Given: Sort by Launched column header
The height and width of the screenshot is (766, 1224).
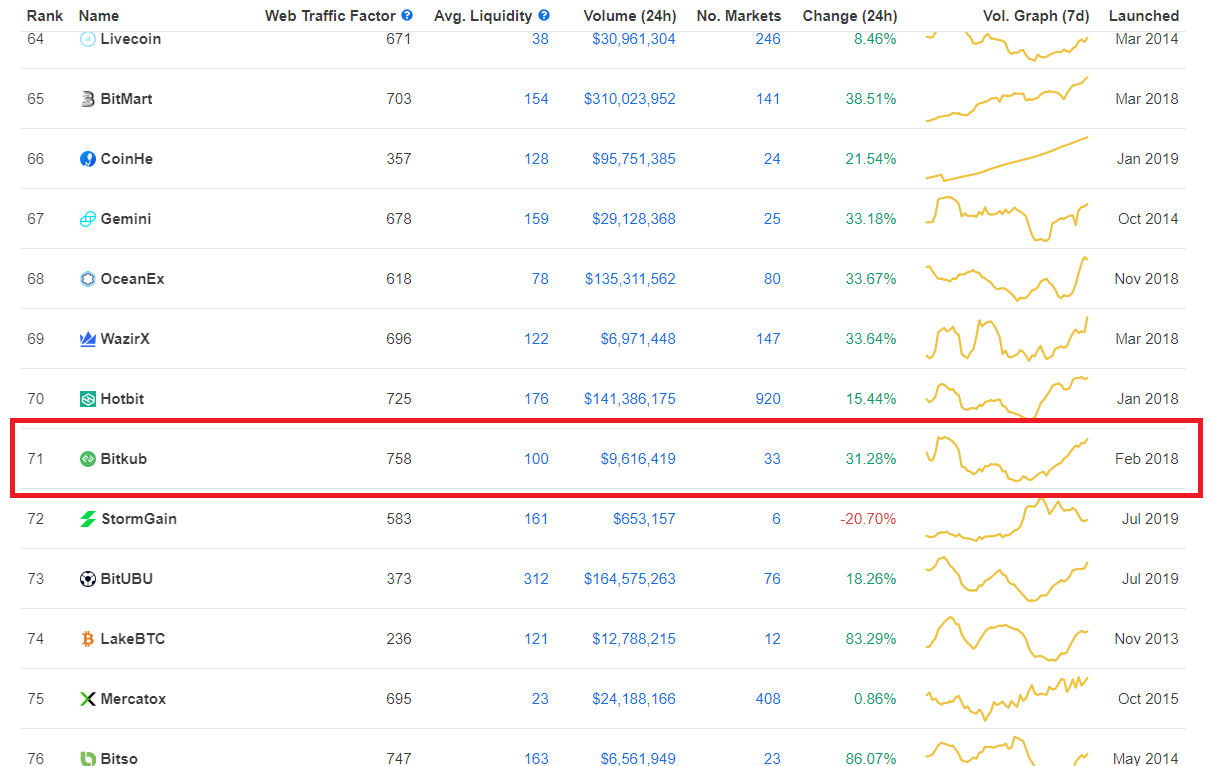Looking at the screenshot, I should tap(1144, 16).
